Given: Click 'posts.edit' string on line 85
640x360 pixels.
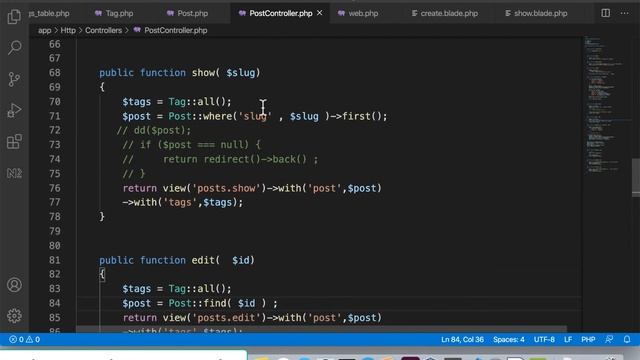Looking at the screenshot, I should (226, 318).
